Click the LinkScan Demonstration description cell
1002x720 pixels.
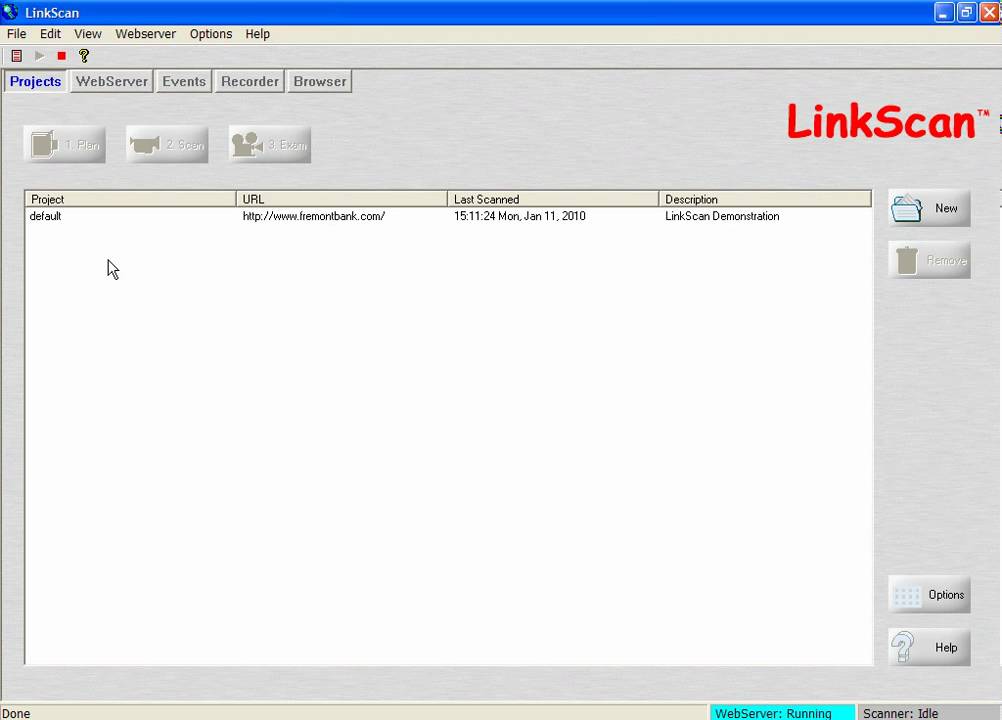point(722,217)
